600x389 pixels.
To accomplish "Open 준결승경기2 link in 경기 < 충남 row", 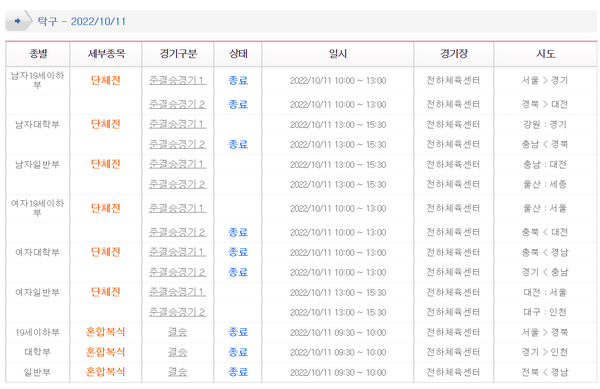I will pyautogui.click(x=177, y=272).
